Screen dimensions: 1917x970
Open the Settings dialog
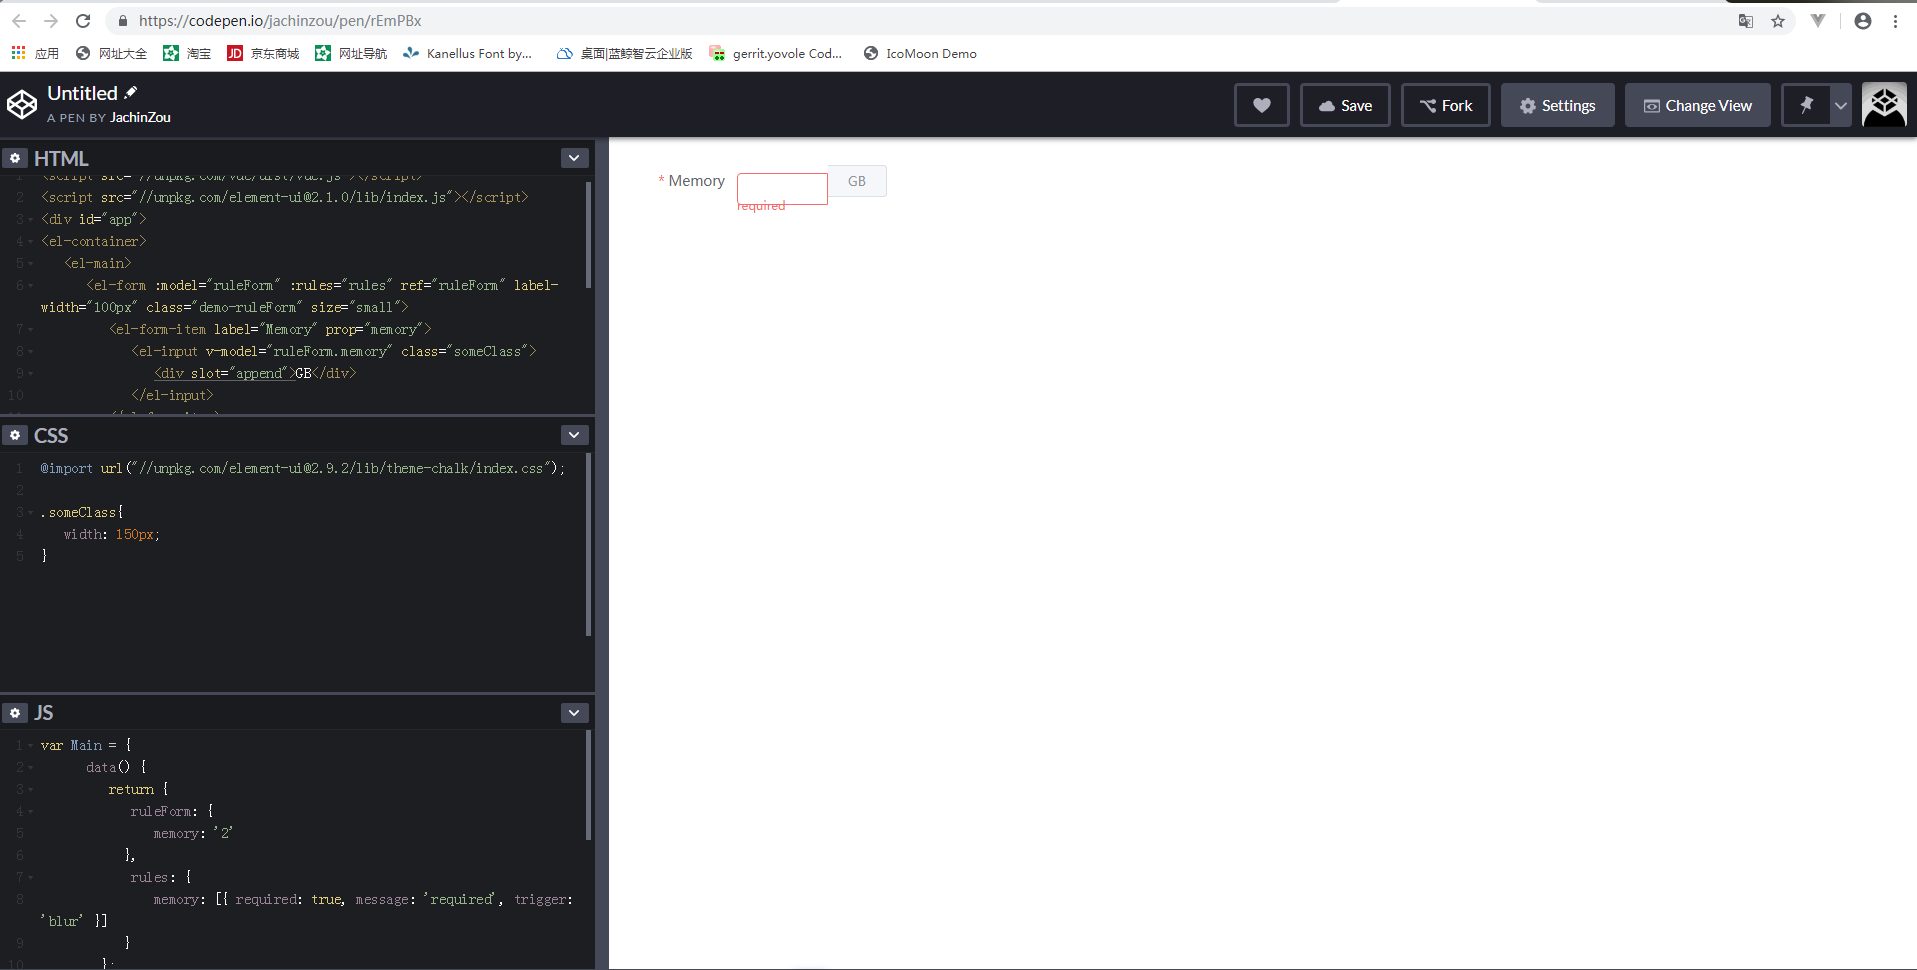point(1557,105)
